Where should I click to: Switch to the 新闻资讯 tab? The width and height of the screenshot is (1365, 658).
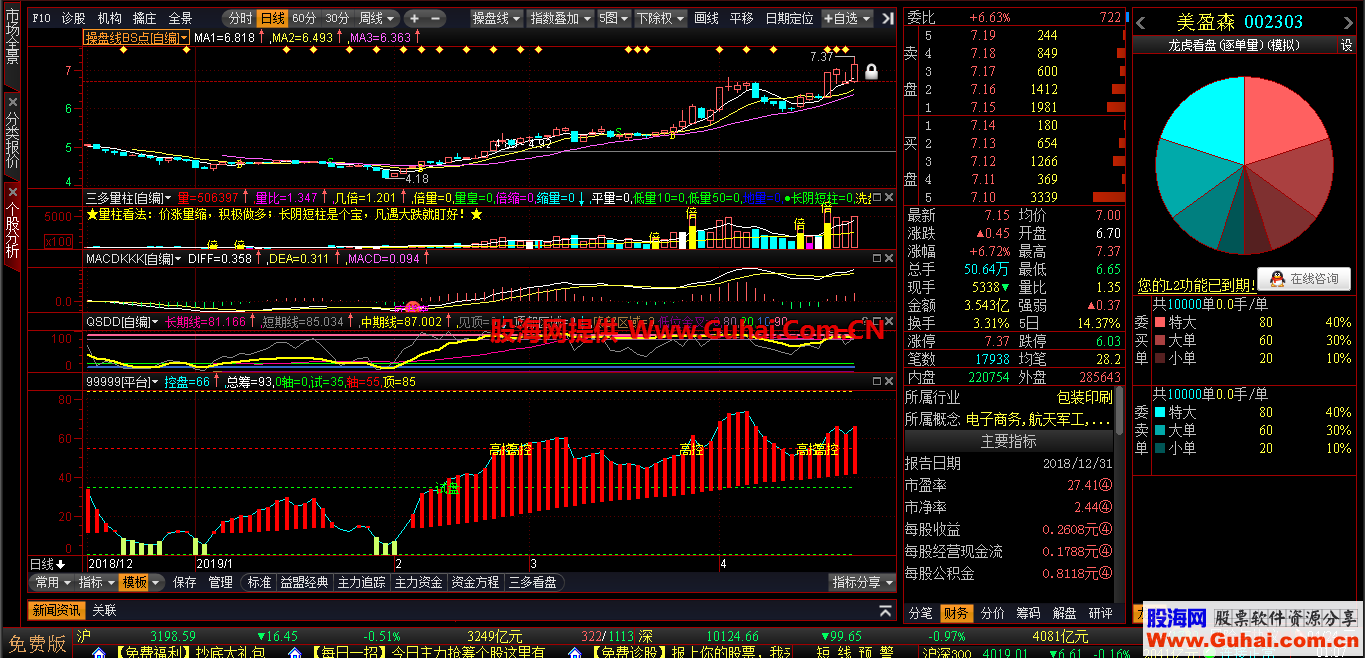56,610
